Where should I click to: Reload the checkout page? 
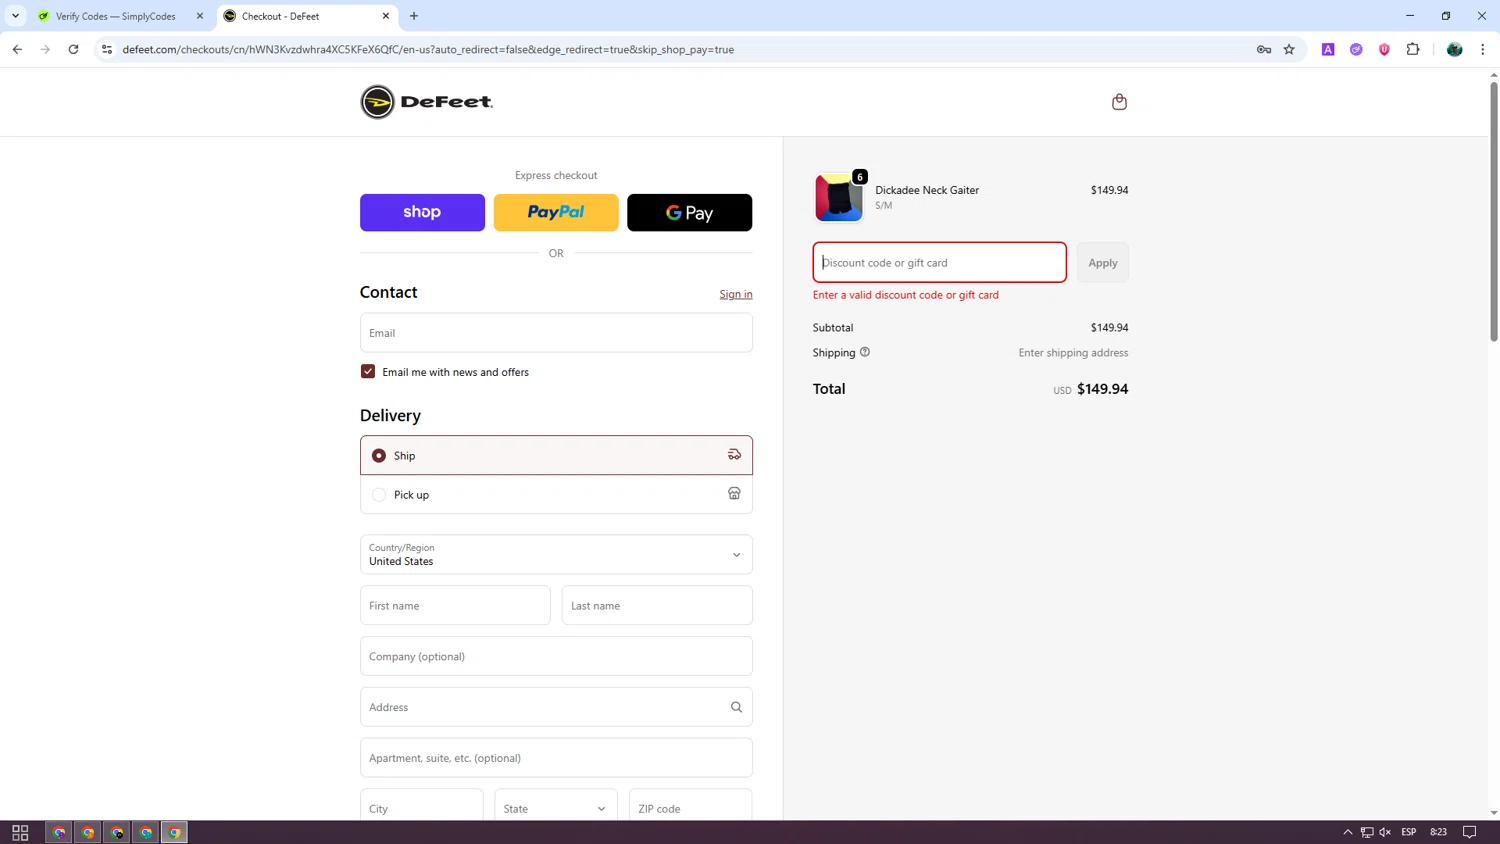(x=73, y=49)
